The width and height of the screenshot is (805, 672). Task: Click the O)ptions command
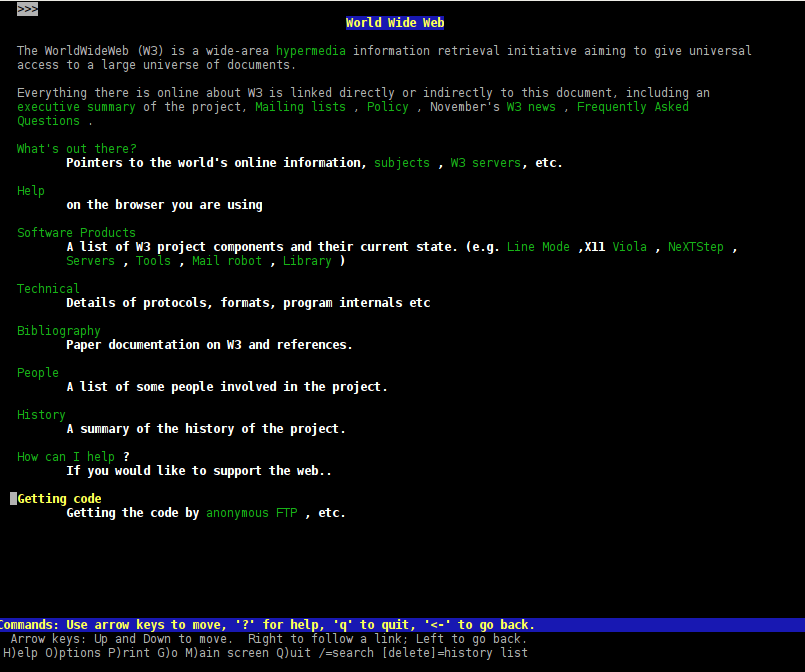point(73,653)
